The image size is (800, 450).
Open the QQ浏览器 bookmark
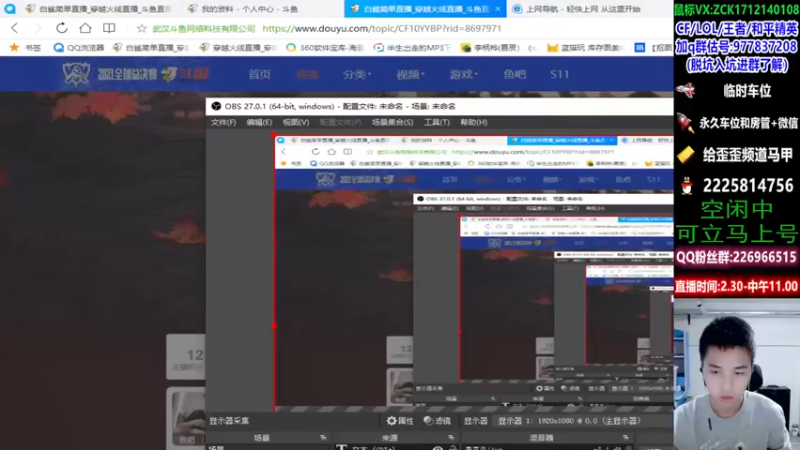pos(79,47)
